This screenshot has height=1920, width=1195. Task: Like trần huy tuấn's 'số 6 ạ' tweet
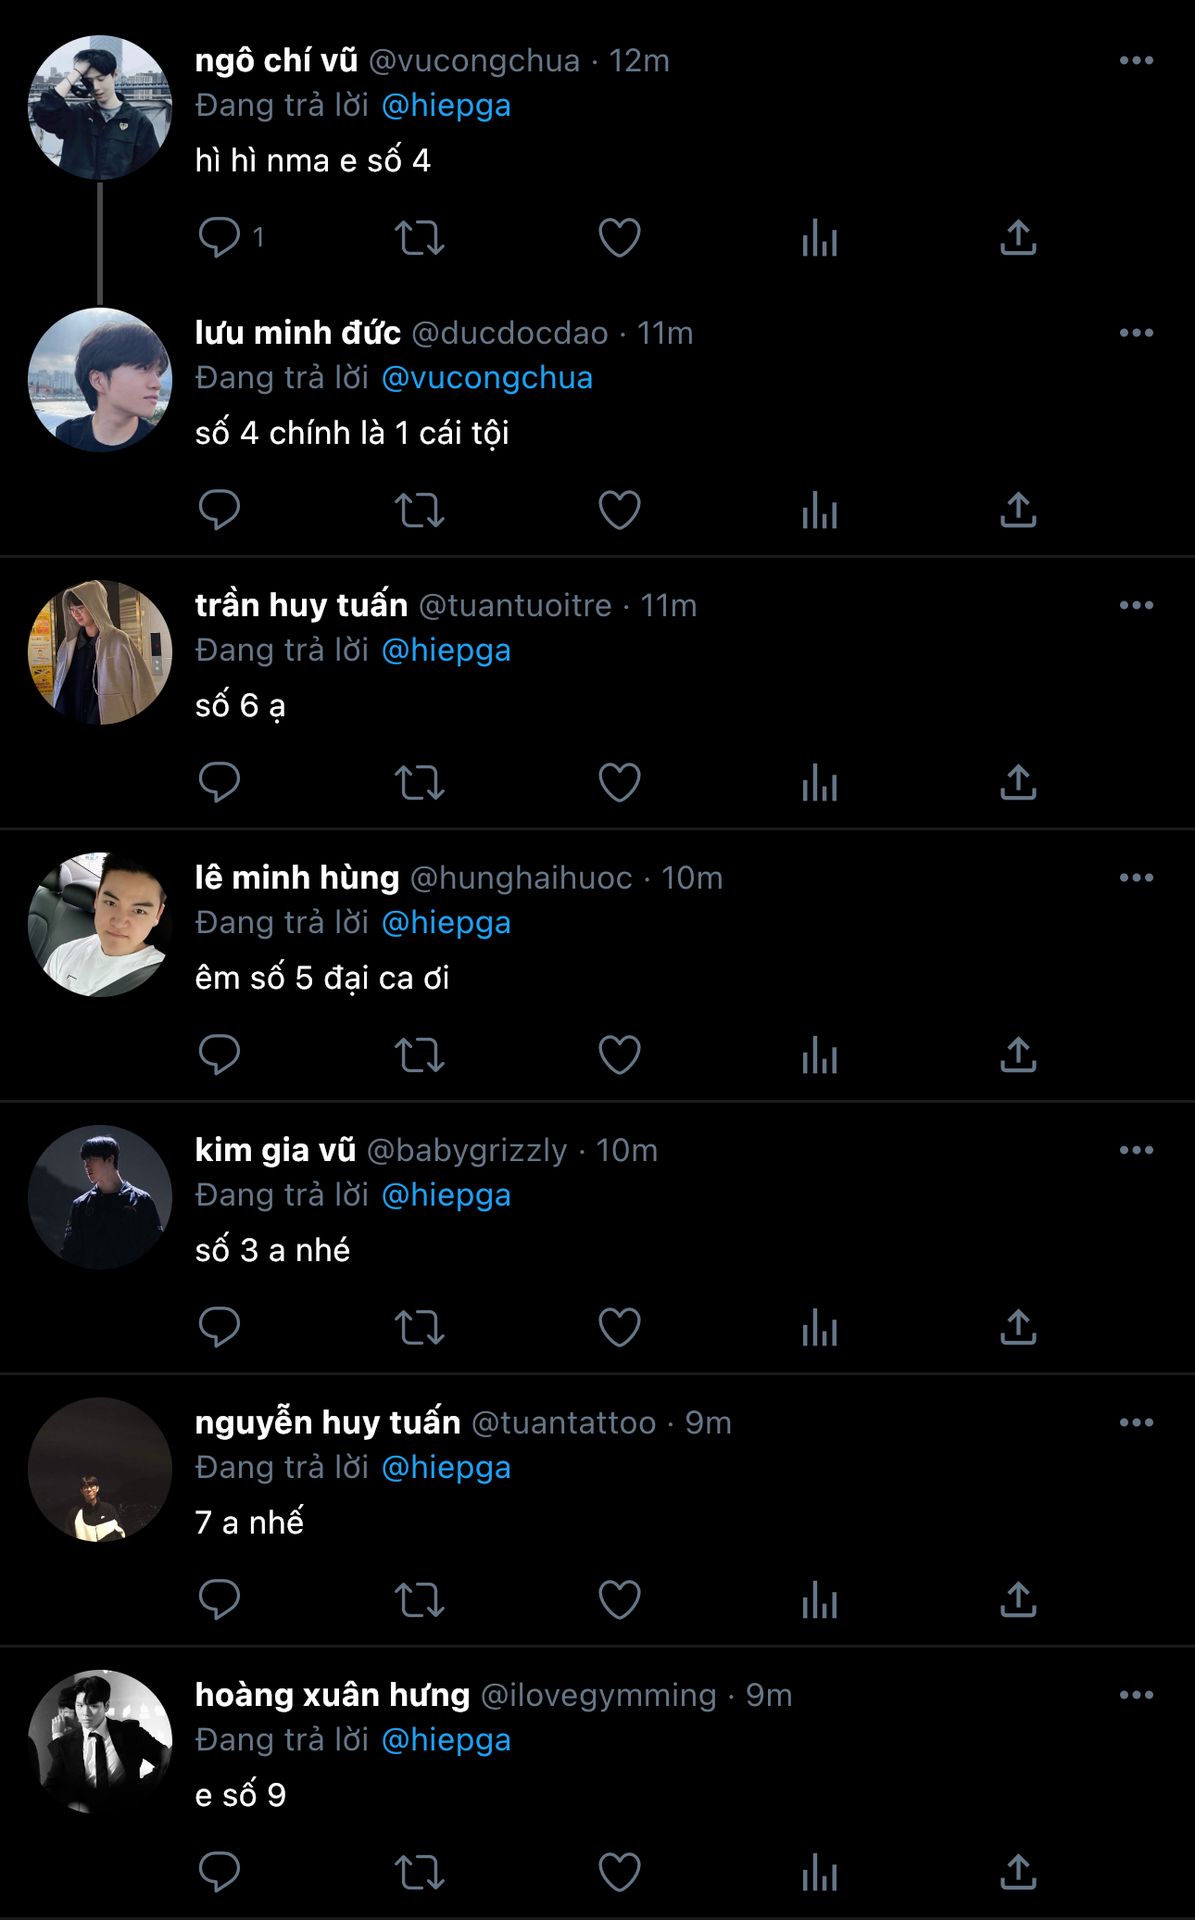[x=619, y=782]
